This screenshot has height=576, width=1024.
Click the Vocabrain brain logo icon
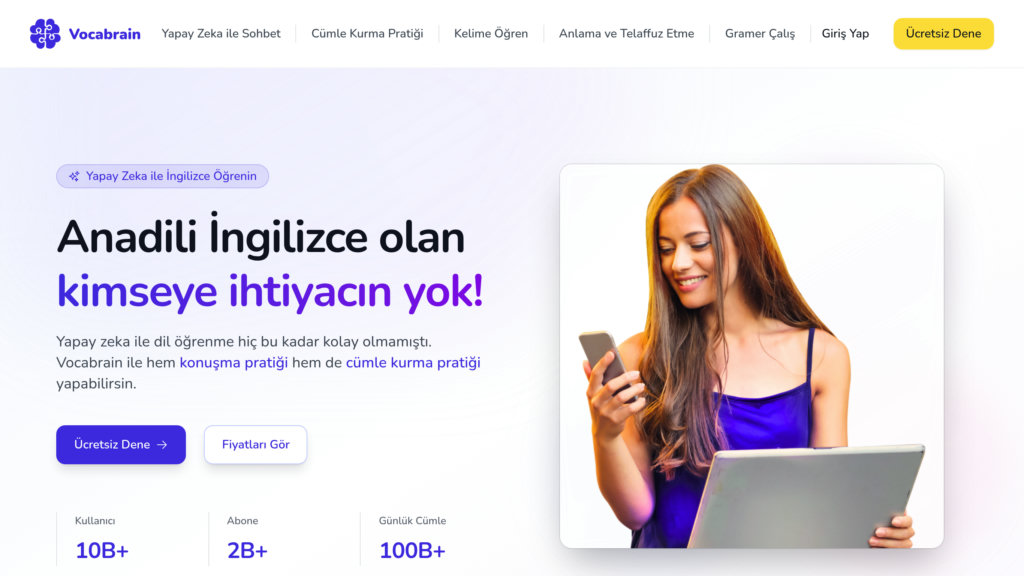tap(45, 33)
